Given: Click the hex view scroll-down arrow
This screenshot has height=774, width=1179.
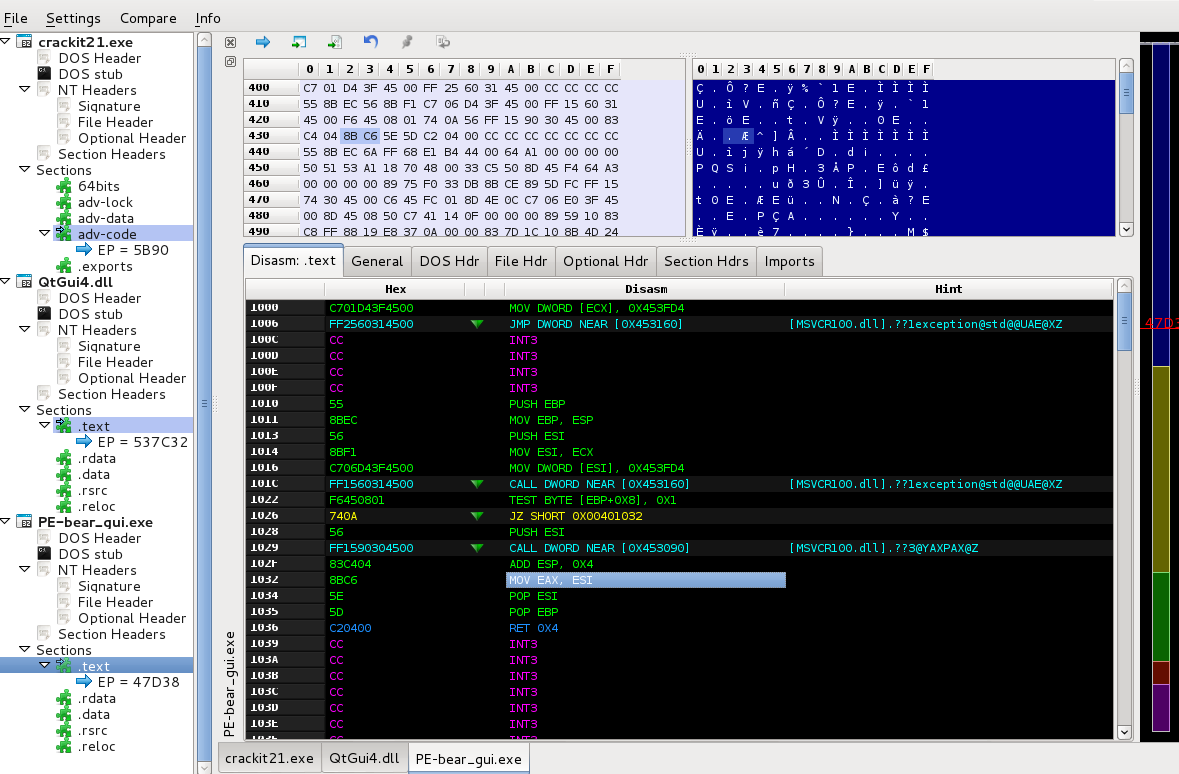Looking at the screenshot, I should 1126,229.
